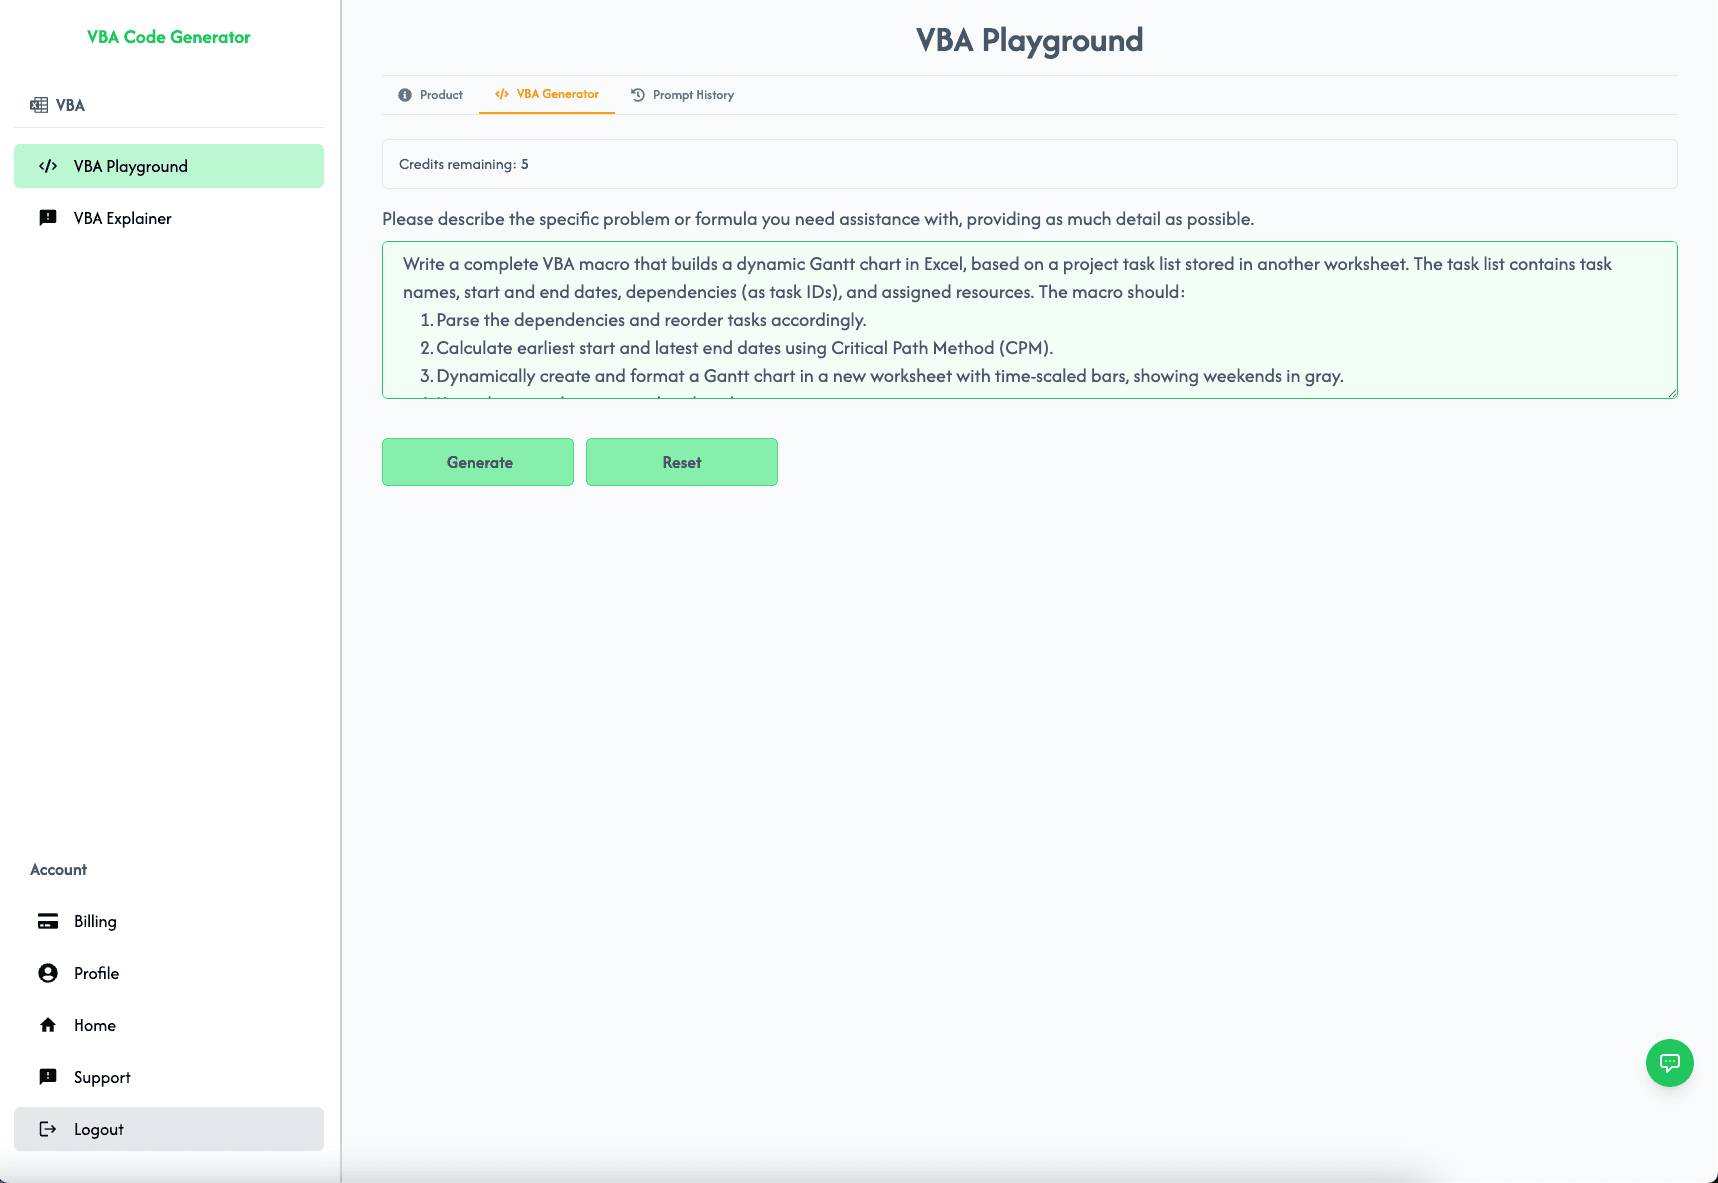Open the green chat widget icon
This screenshot has height=1183, width=1718.
coord(1669,1062)
